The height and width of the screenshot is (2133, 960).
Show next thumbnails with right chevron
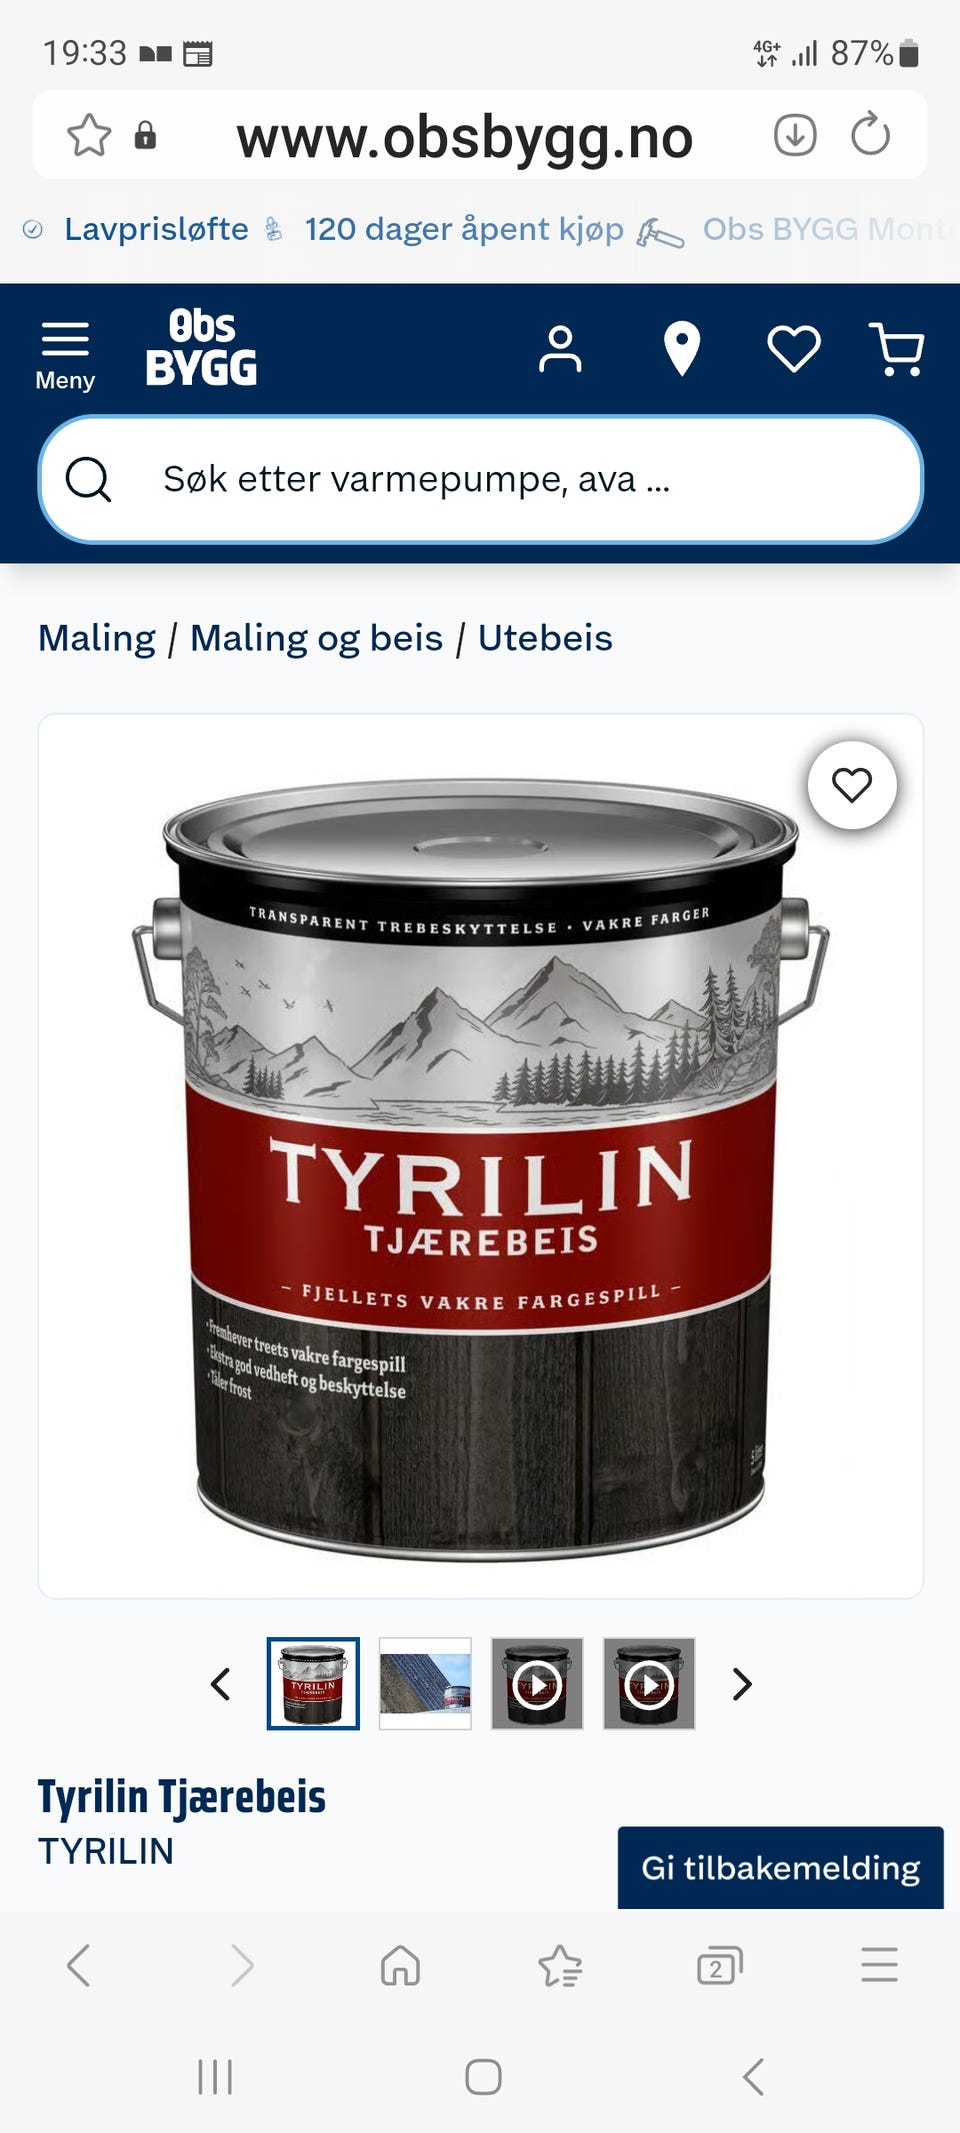(741, 1684)
